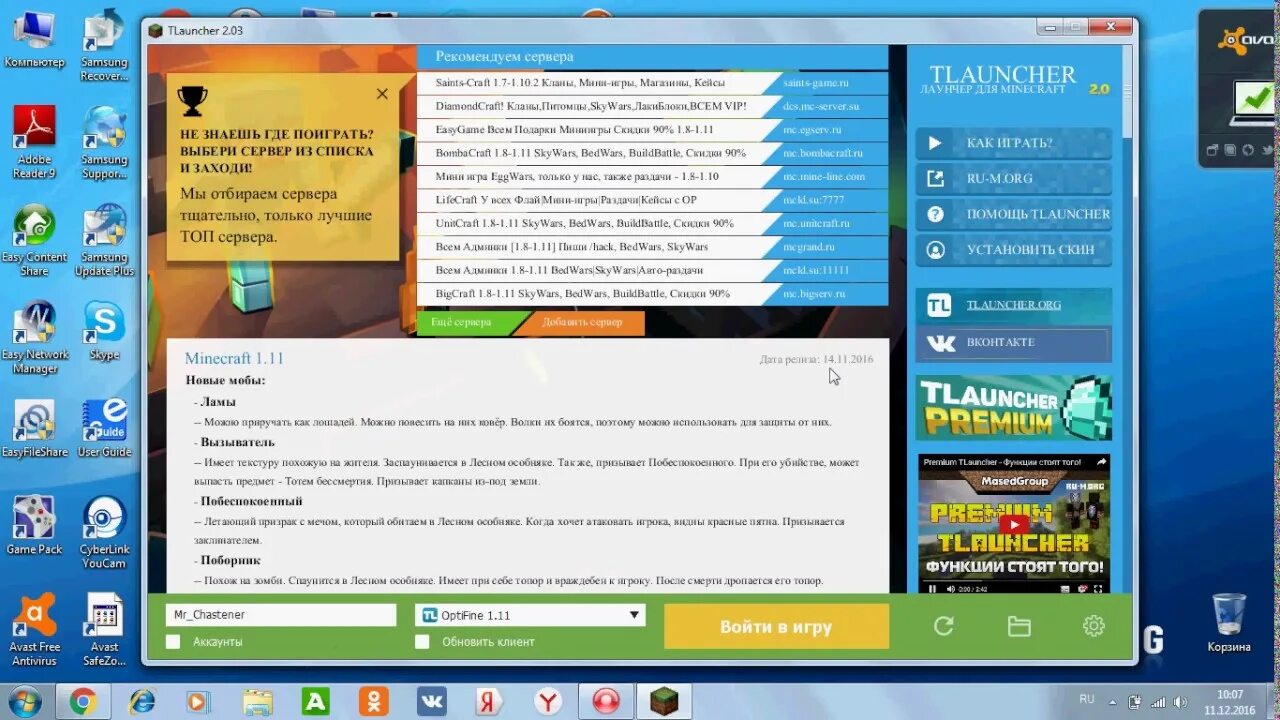
Task: Open Avast Free Antivirus shortcut
Action: click(34, 630)
